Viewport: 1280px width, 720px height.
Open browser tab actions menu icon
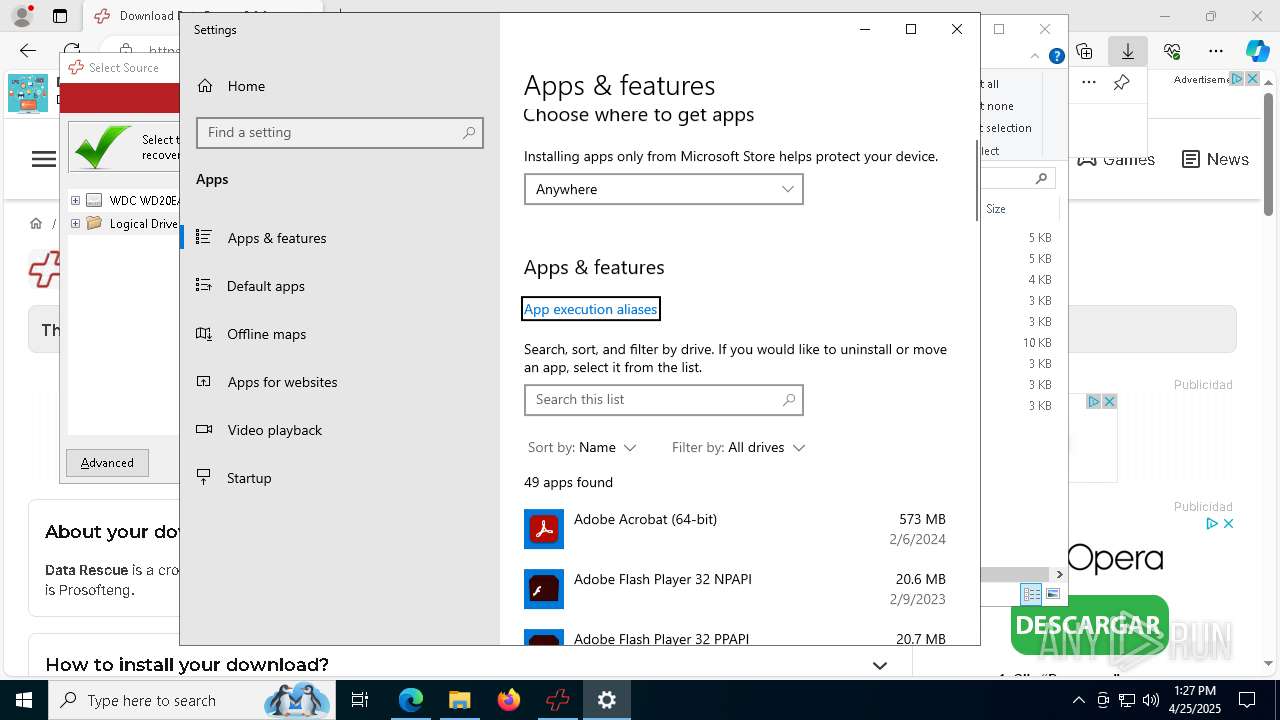60,16
